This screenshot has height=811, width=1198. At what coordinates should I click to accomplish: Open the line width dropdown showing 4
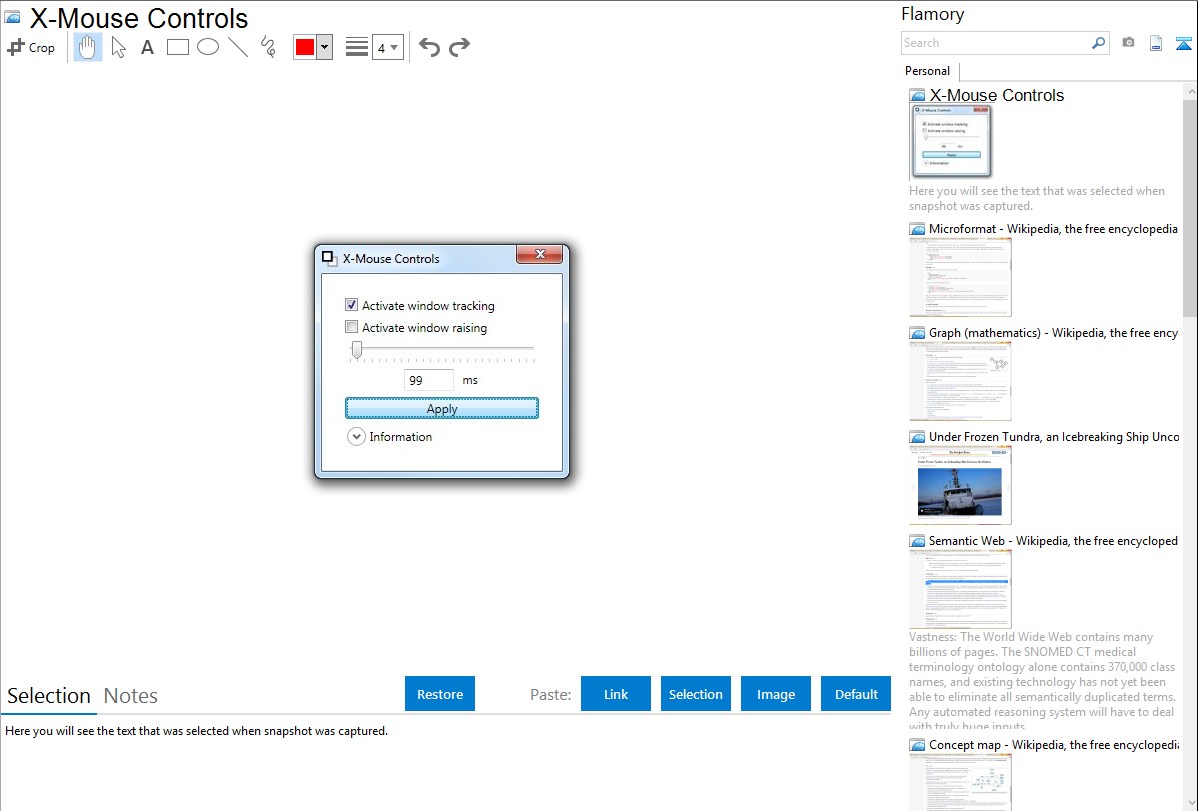point(387,47)
